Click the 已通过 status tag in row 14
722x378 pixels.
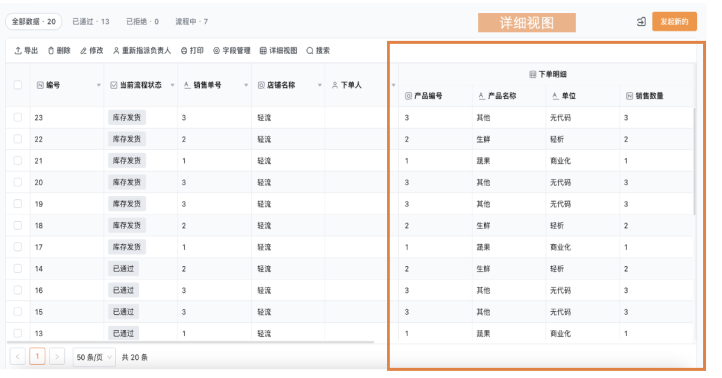point(123,268)
